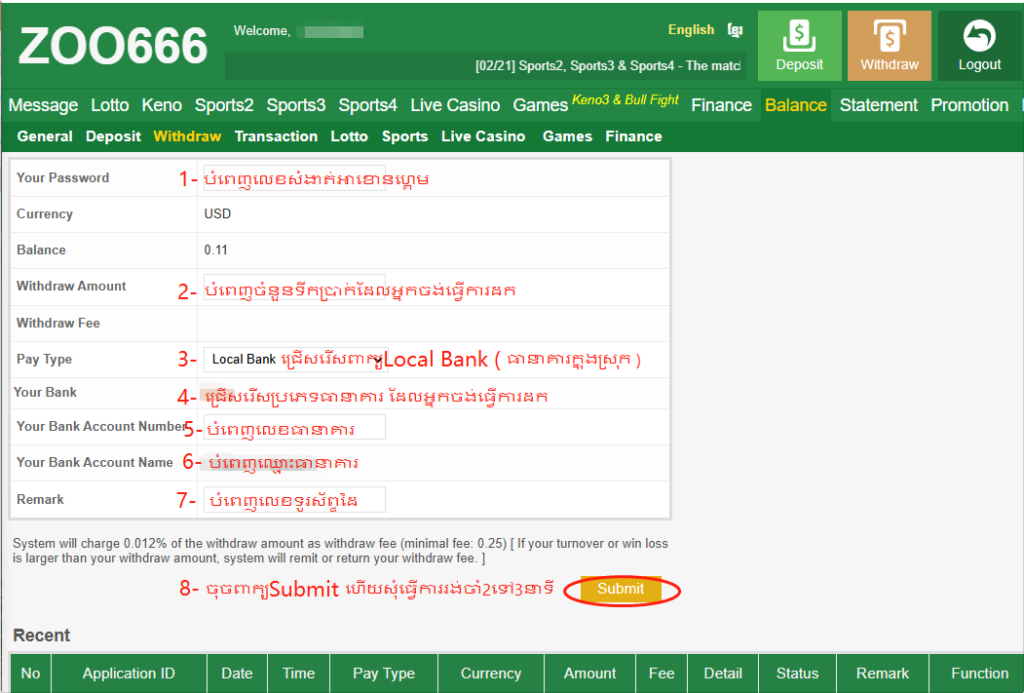The height and width of the screenshot is (693, 1024).
Task: Click the Logout arrow icon
Action: 979,38
